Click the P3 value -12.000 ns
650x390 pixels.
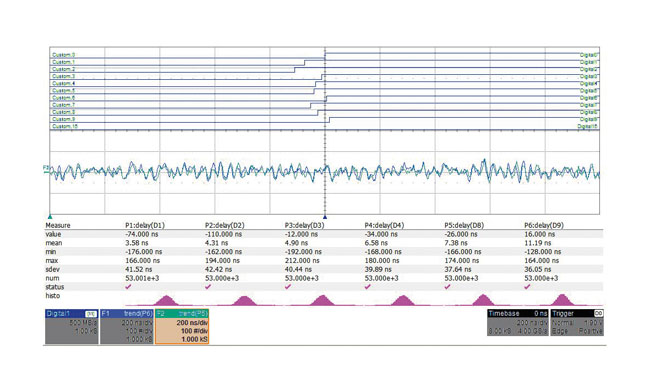coord(301,234)
